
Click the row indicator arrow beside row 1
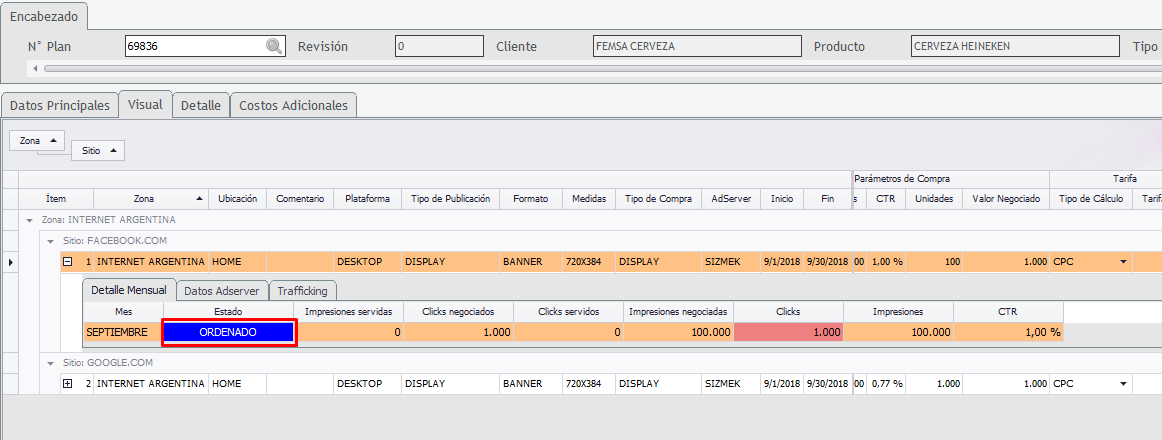point(11,262)
